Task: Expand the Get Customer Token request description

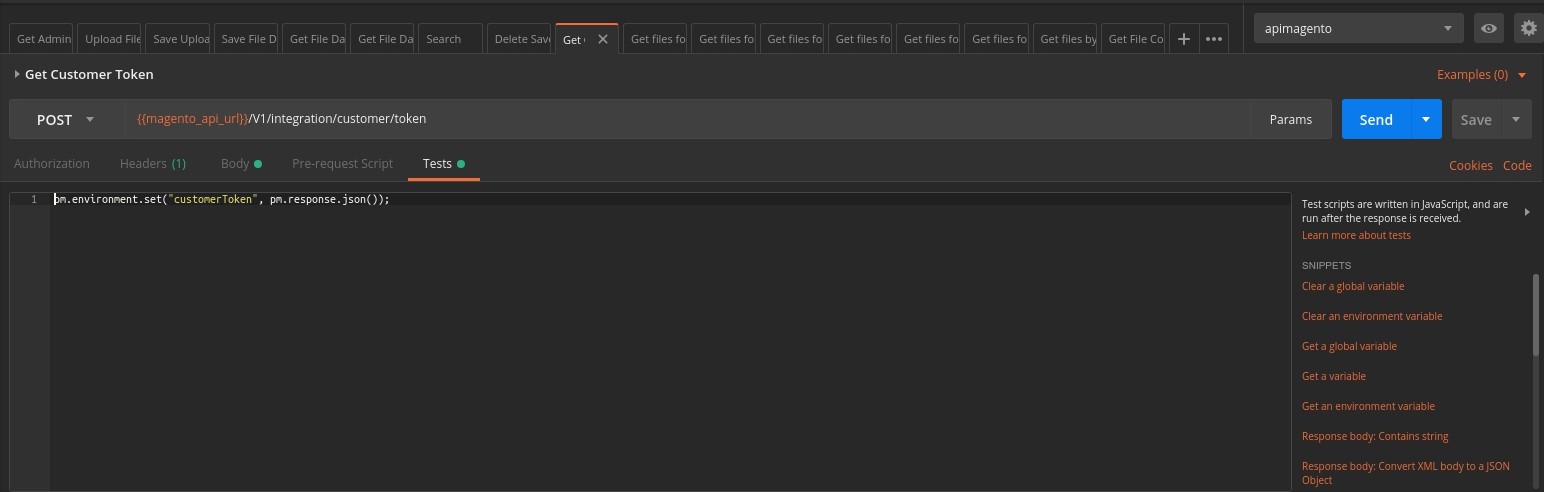Action: pyautogui.click(x=17, y=74)
